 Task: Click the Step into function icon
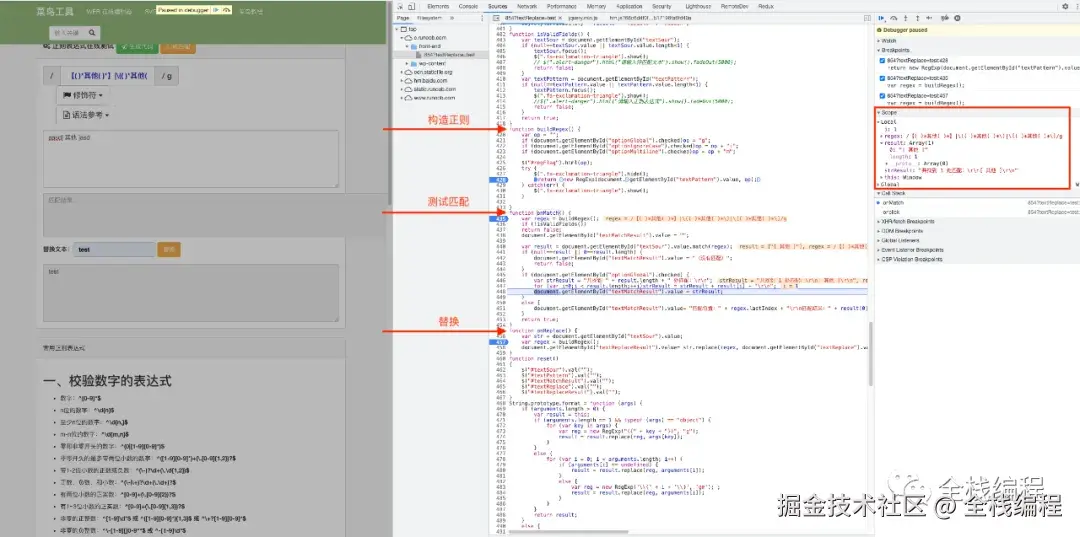pyautogui.click(x=906, y=19)
